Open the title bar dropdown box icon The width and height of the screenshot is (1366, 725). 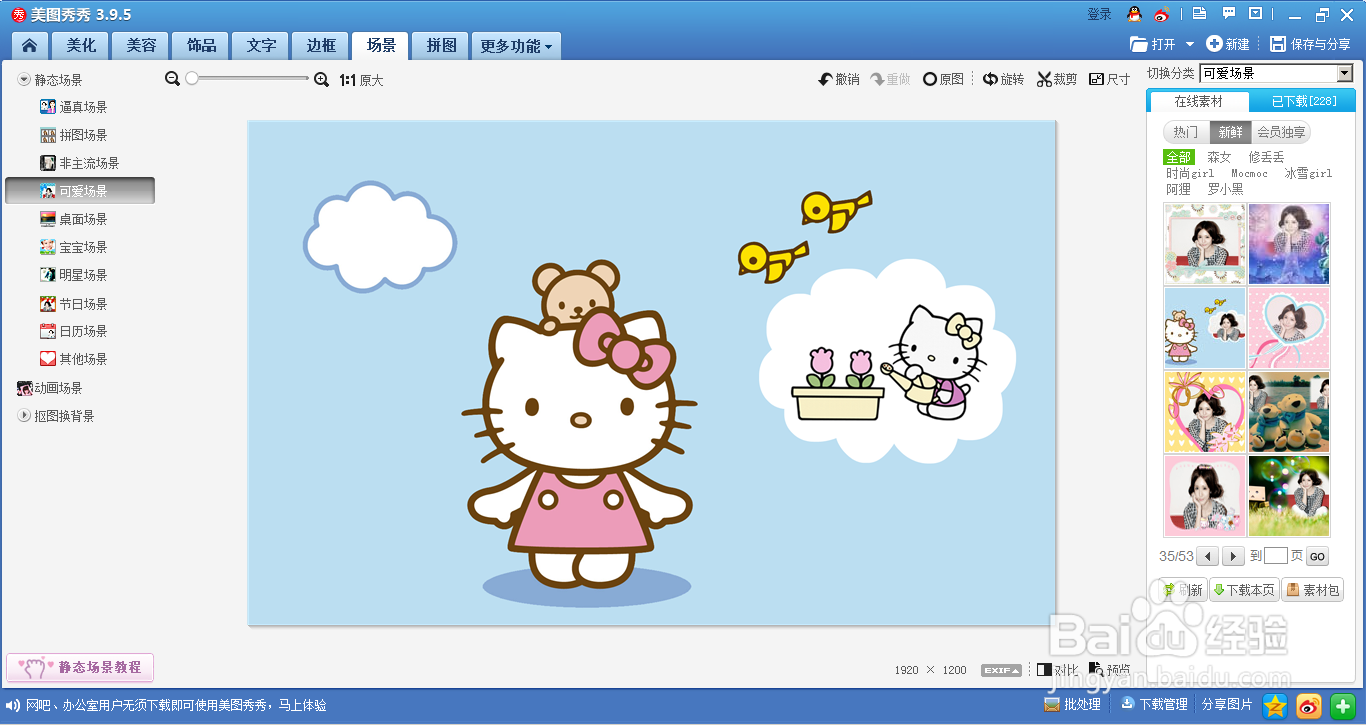click(1256, 14)
